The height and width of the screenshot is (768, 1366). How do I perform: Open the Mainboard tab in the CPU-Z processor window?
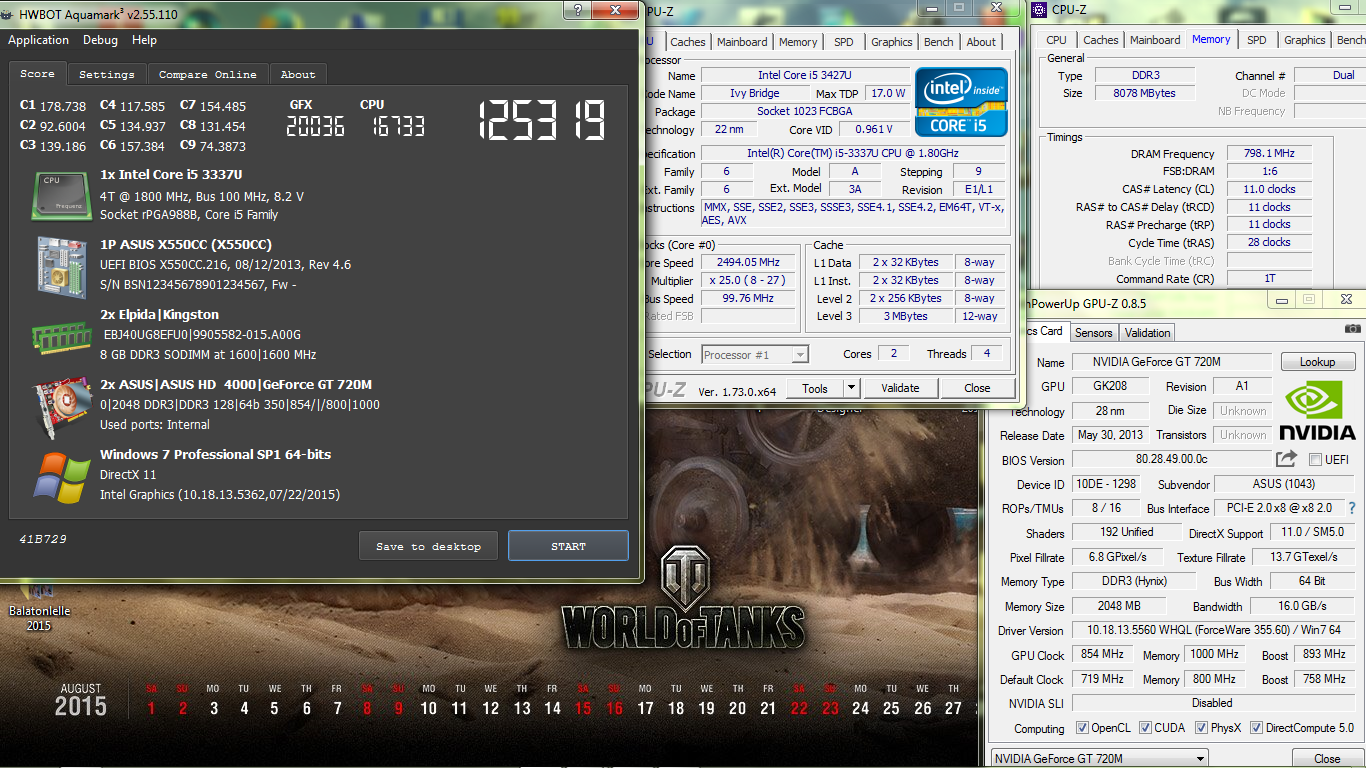tap(742, 42)
